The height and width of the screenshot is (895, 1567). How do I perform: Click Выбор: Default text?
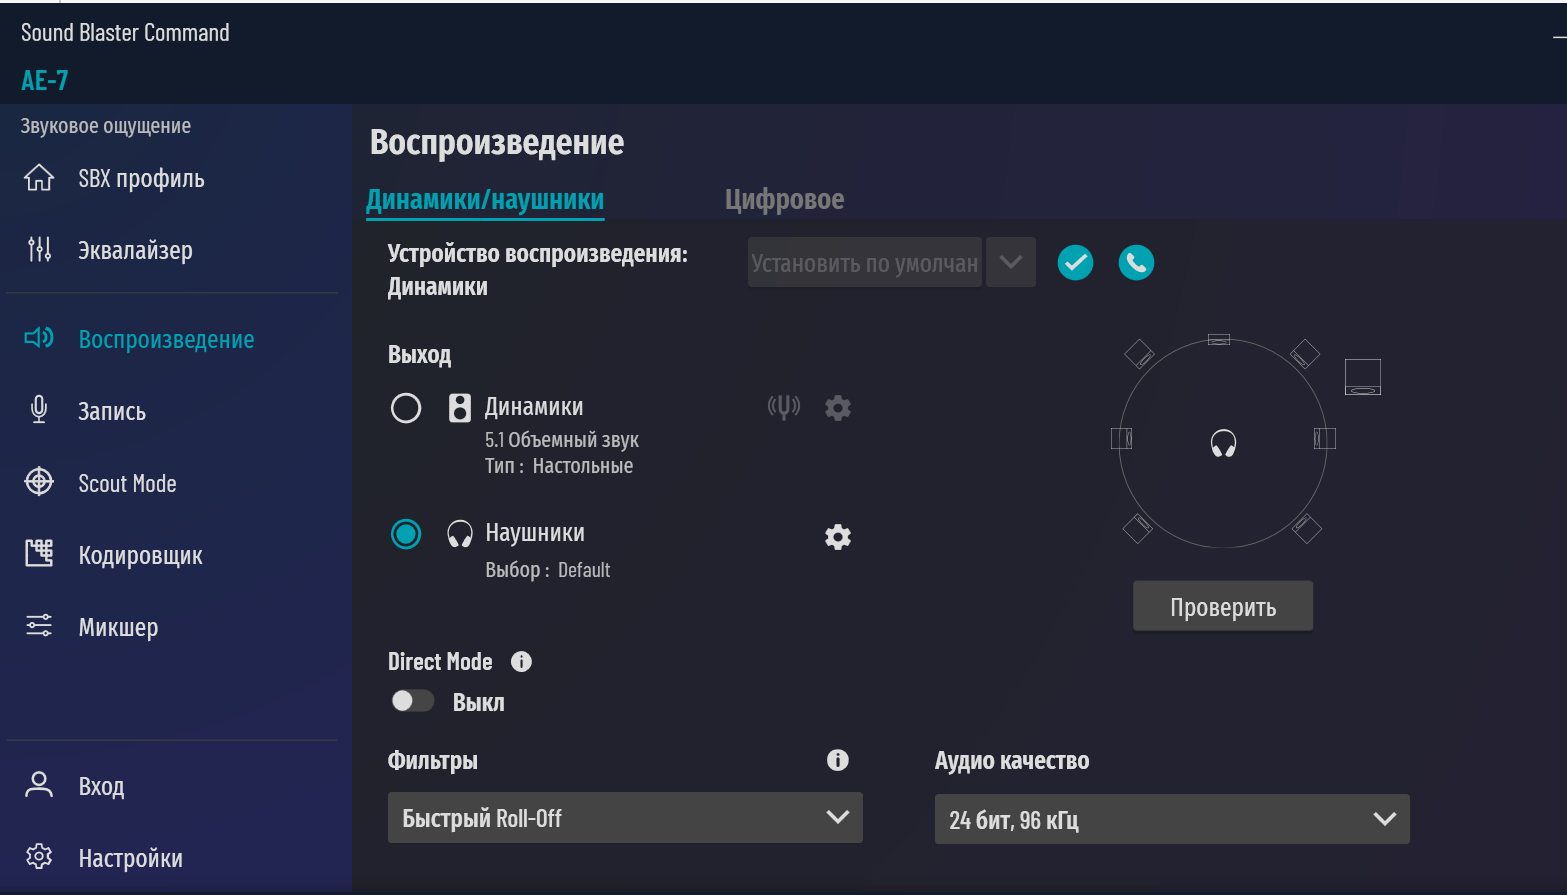point(548,570)
